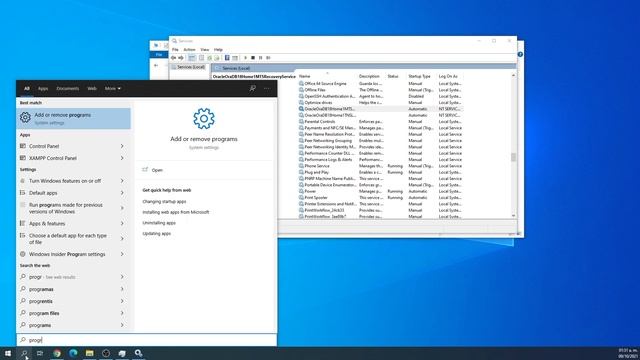Click Control Panel app result icon
Viewport: 640px width, 360px height.
pyautogui.click(x=23, y=146)
